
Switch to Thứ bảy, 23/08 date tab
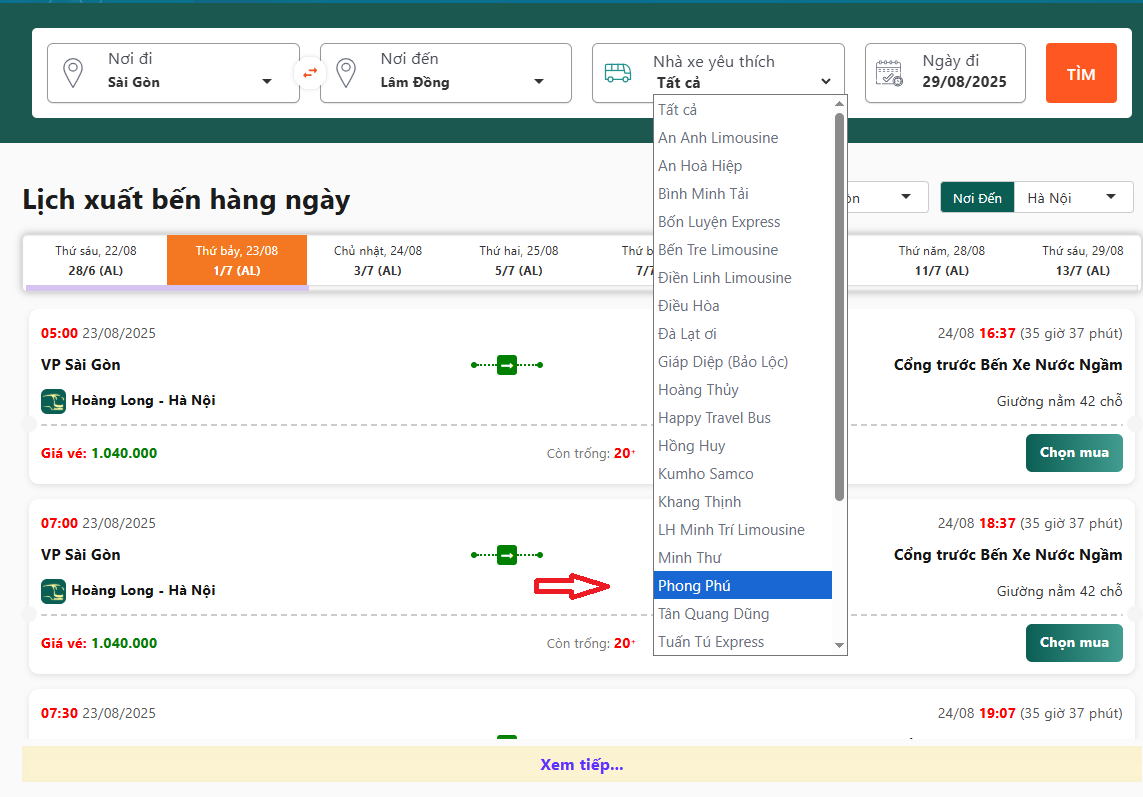coord(237,260)
